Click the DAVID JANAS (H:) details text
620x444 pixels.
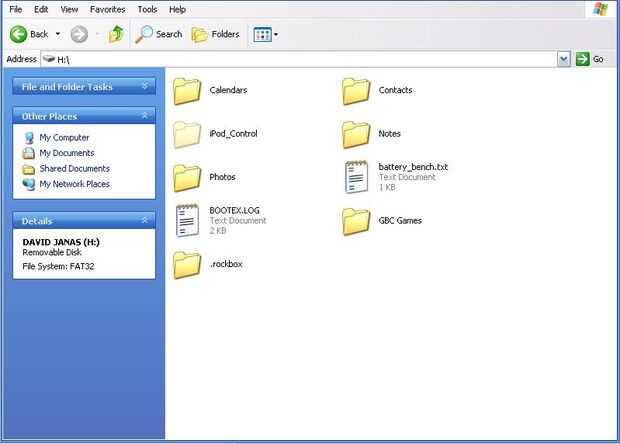tap(61, 242)
